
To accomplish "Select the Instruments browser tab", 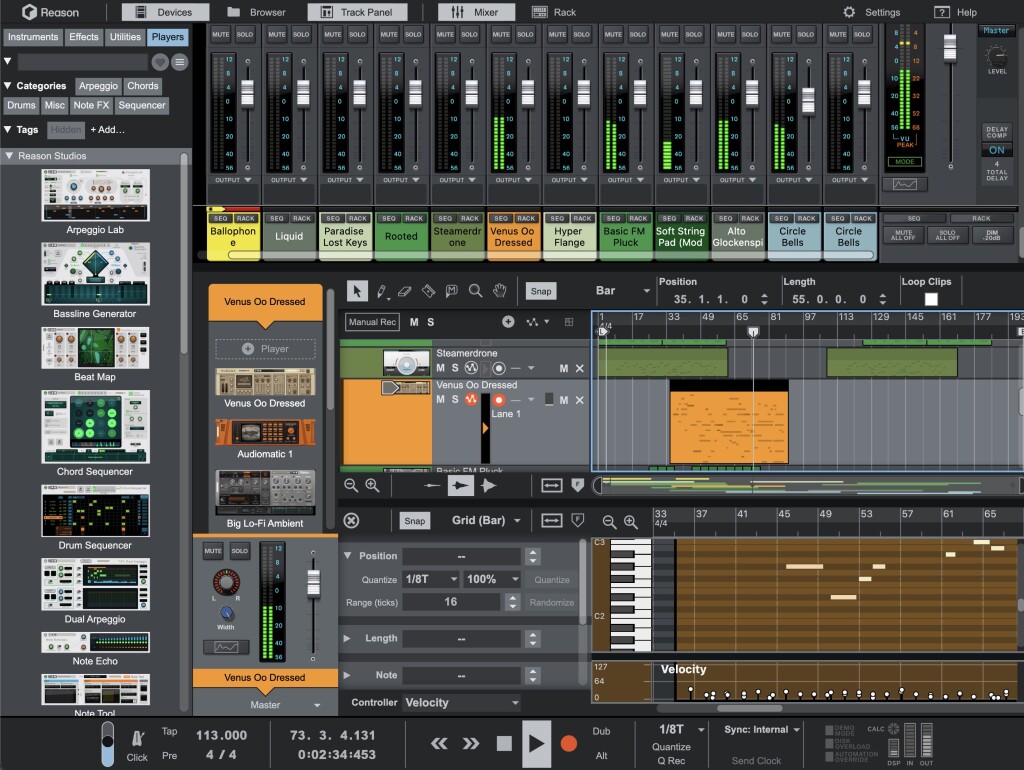I will [x=33, y=37].
